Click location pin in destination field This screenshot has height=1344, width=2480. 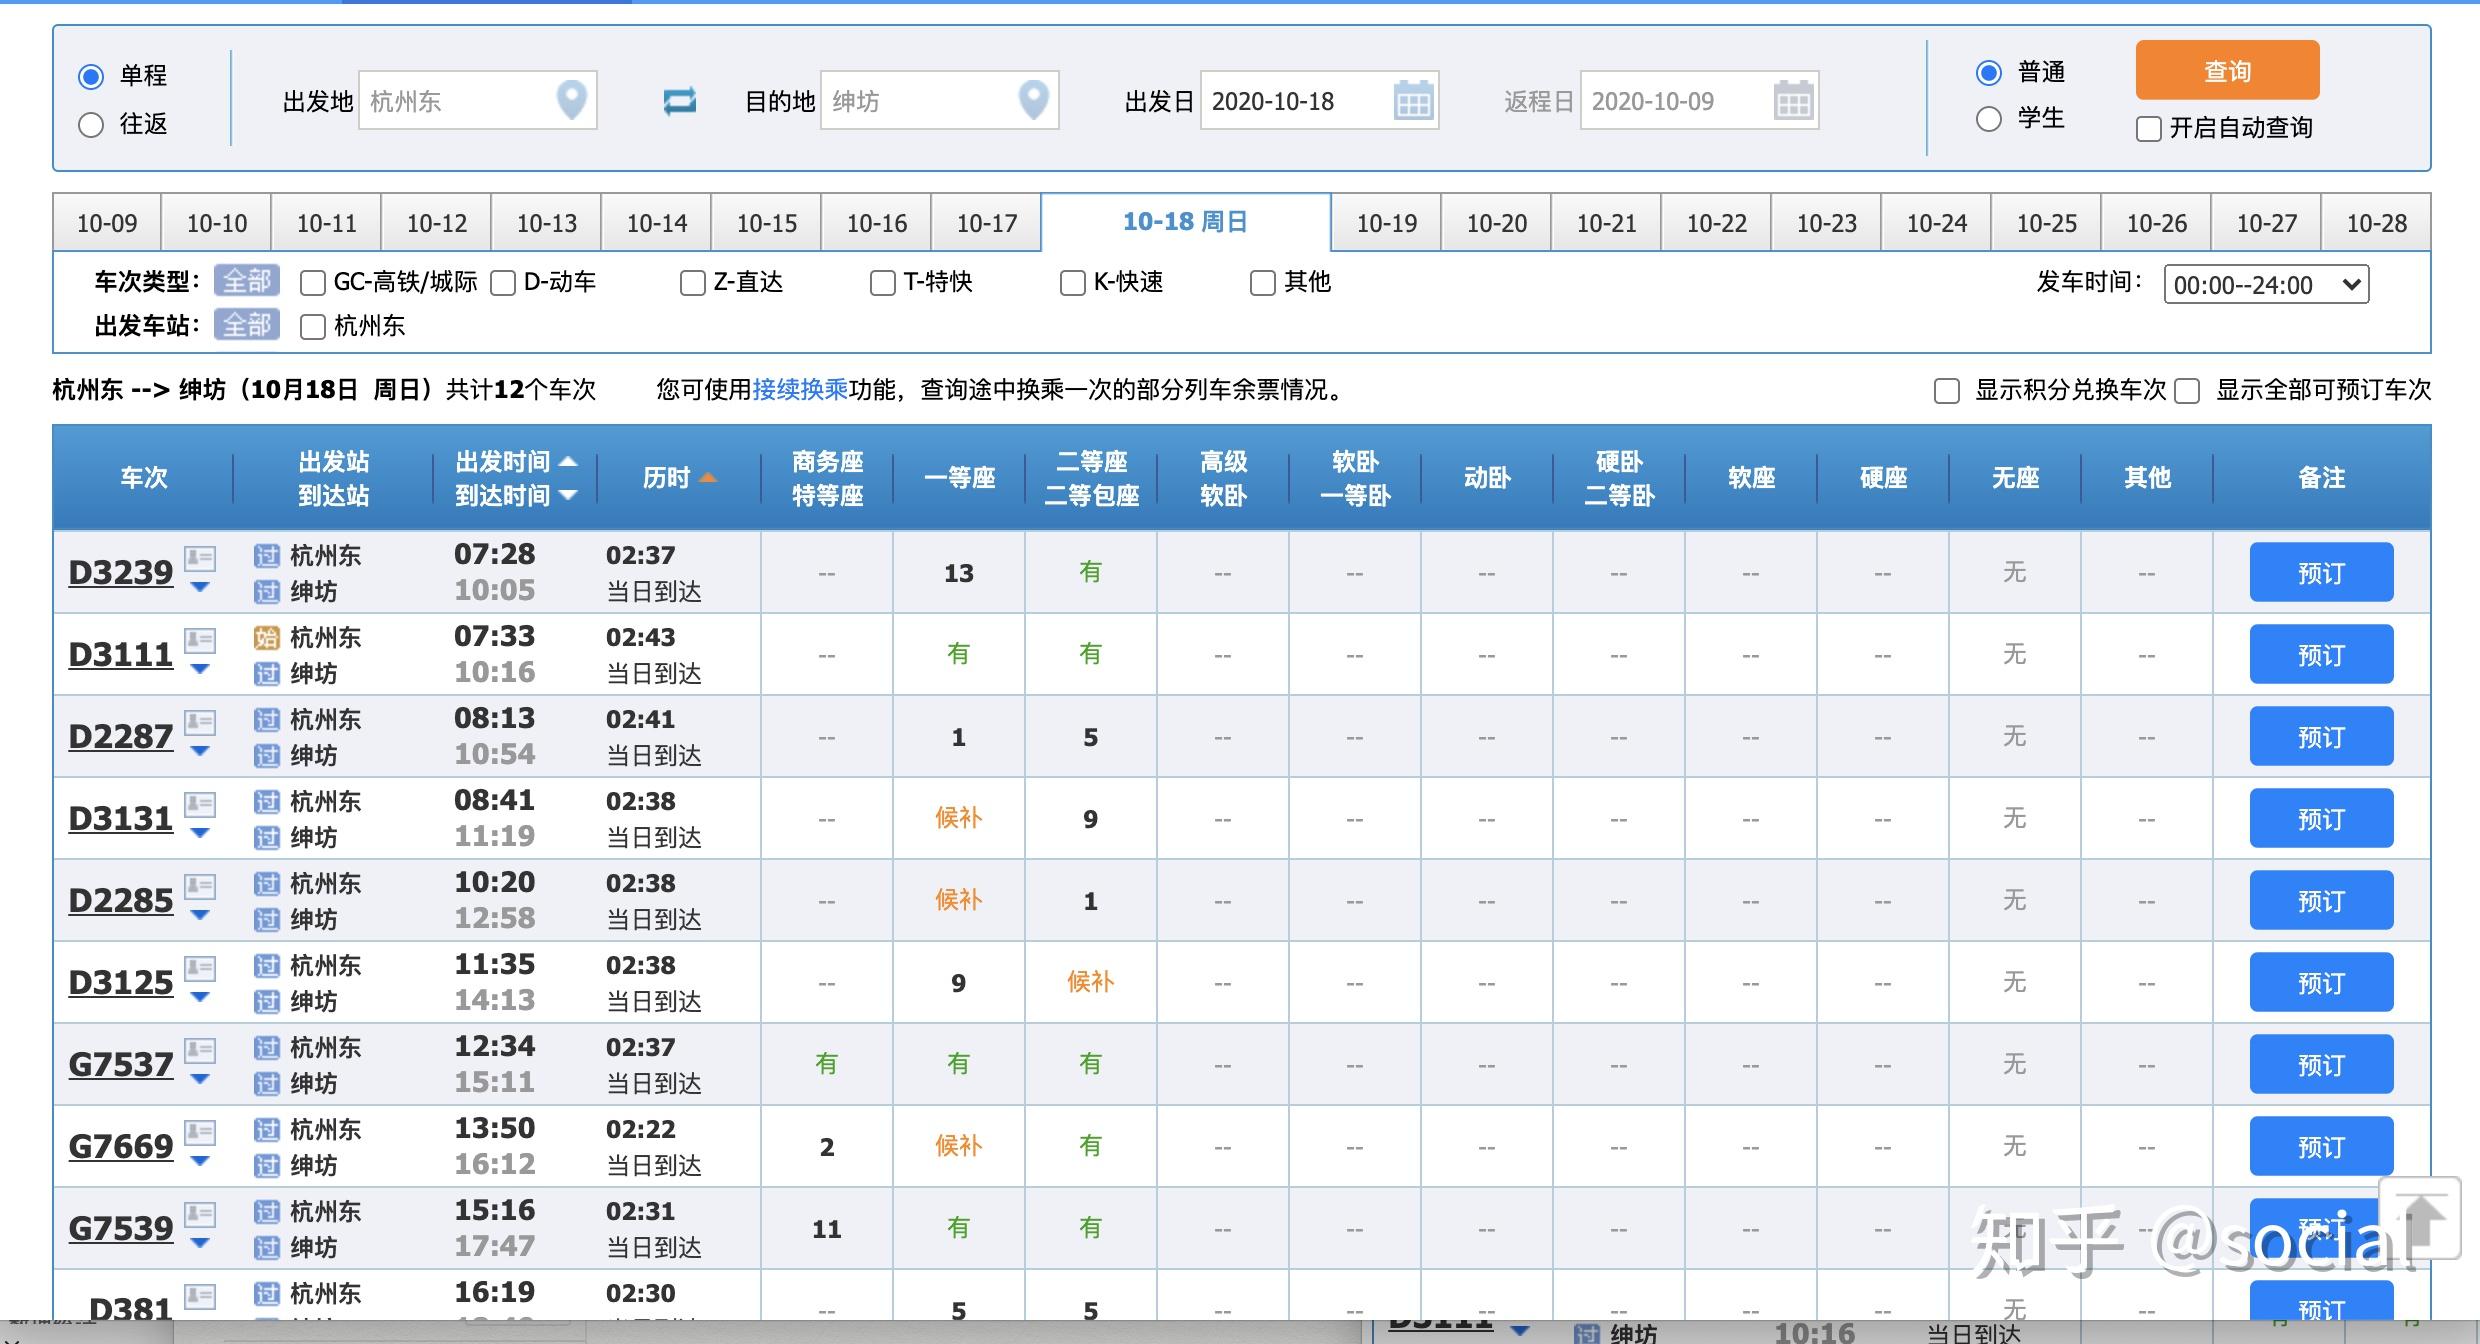point(1033,100)
